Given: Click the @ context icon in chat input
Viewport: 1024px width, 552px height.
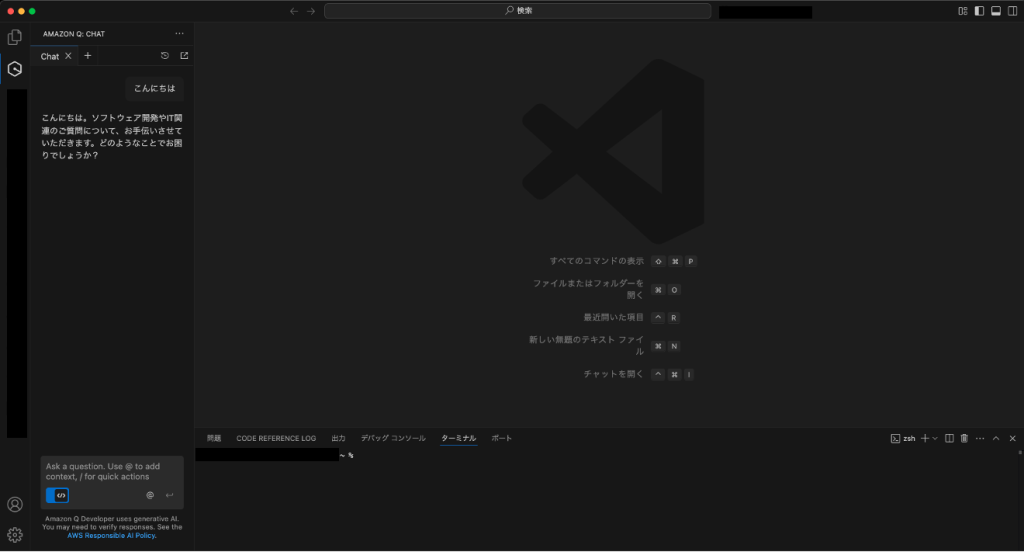Looking at the screenshot, I should pos(150,495).
